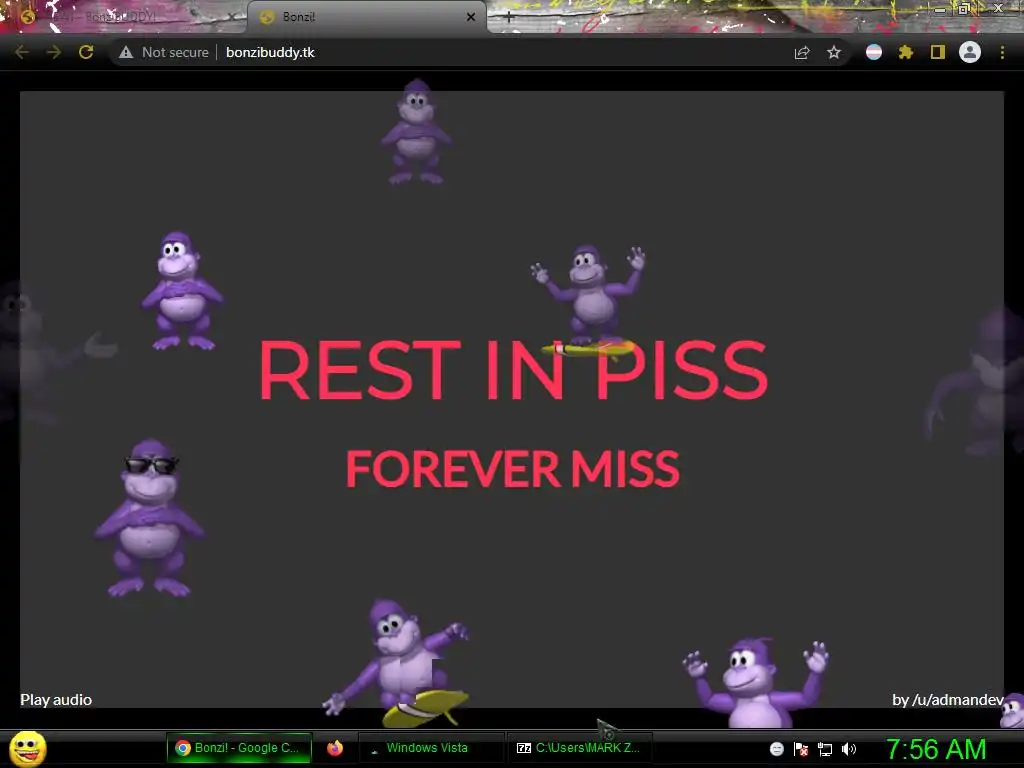This screenshot has width=1024, height=768.
Task: Click the Play audio link
Action: (56, 700)
